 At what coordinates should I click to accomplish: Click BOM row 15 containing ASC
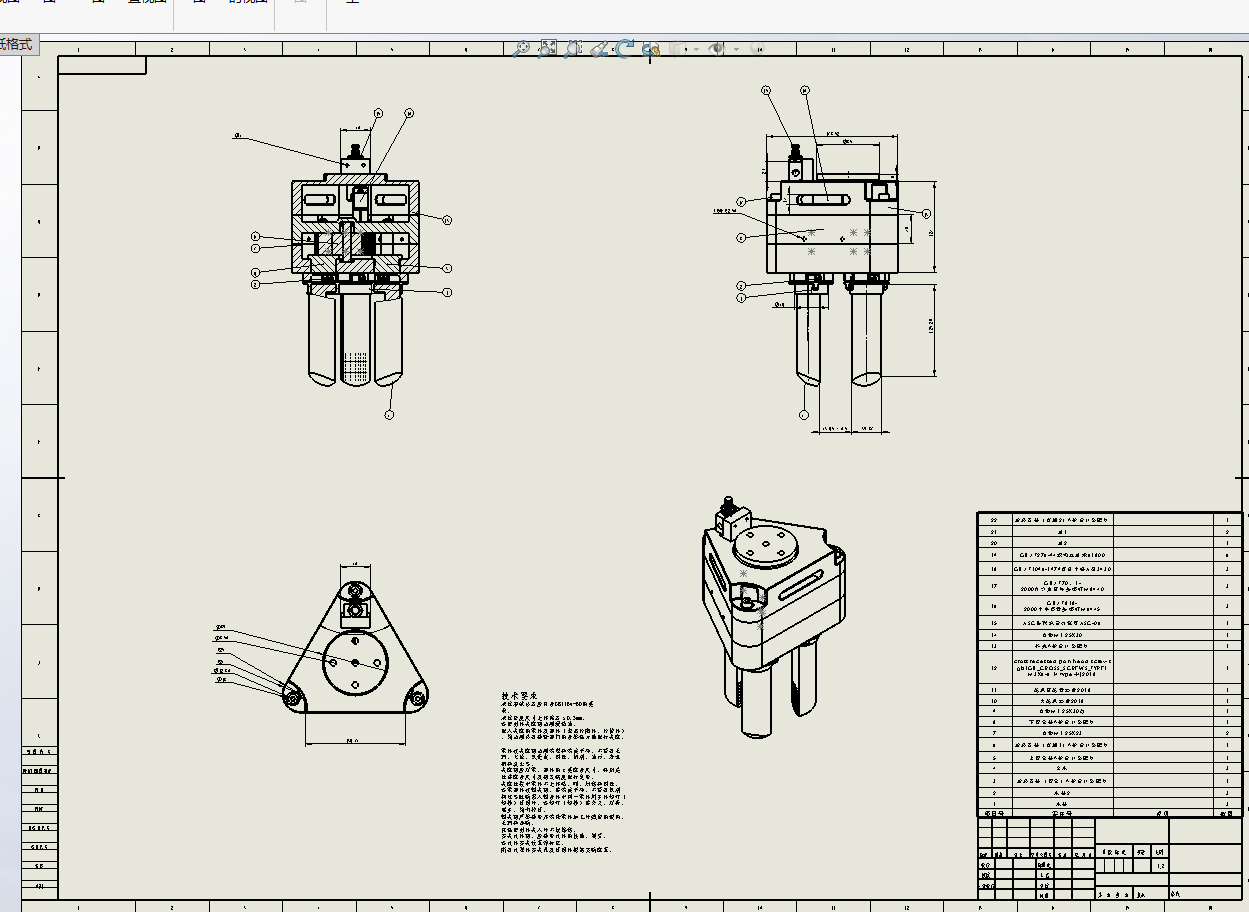coord(1110,622)
